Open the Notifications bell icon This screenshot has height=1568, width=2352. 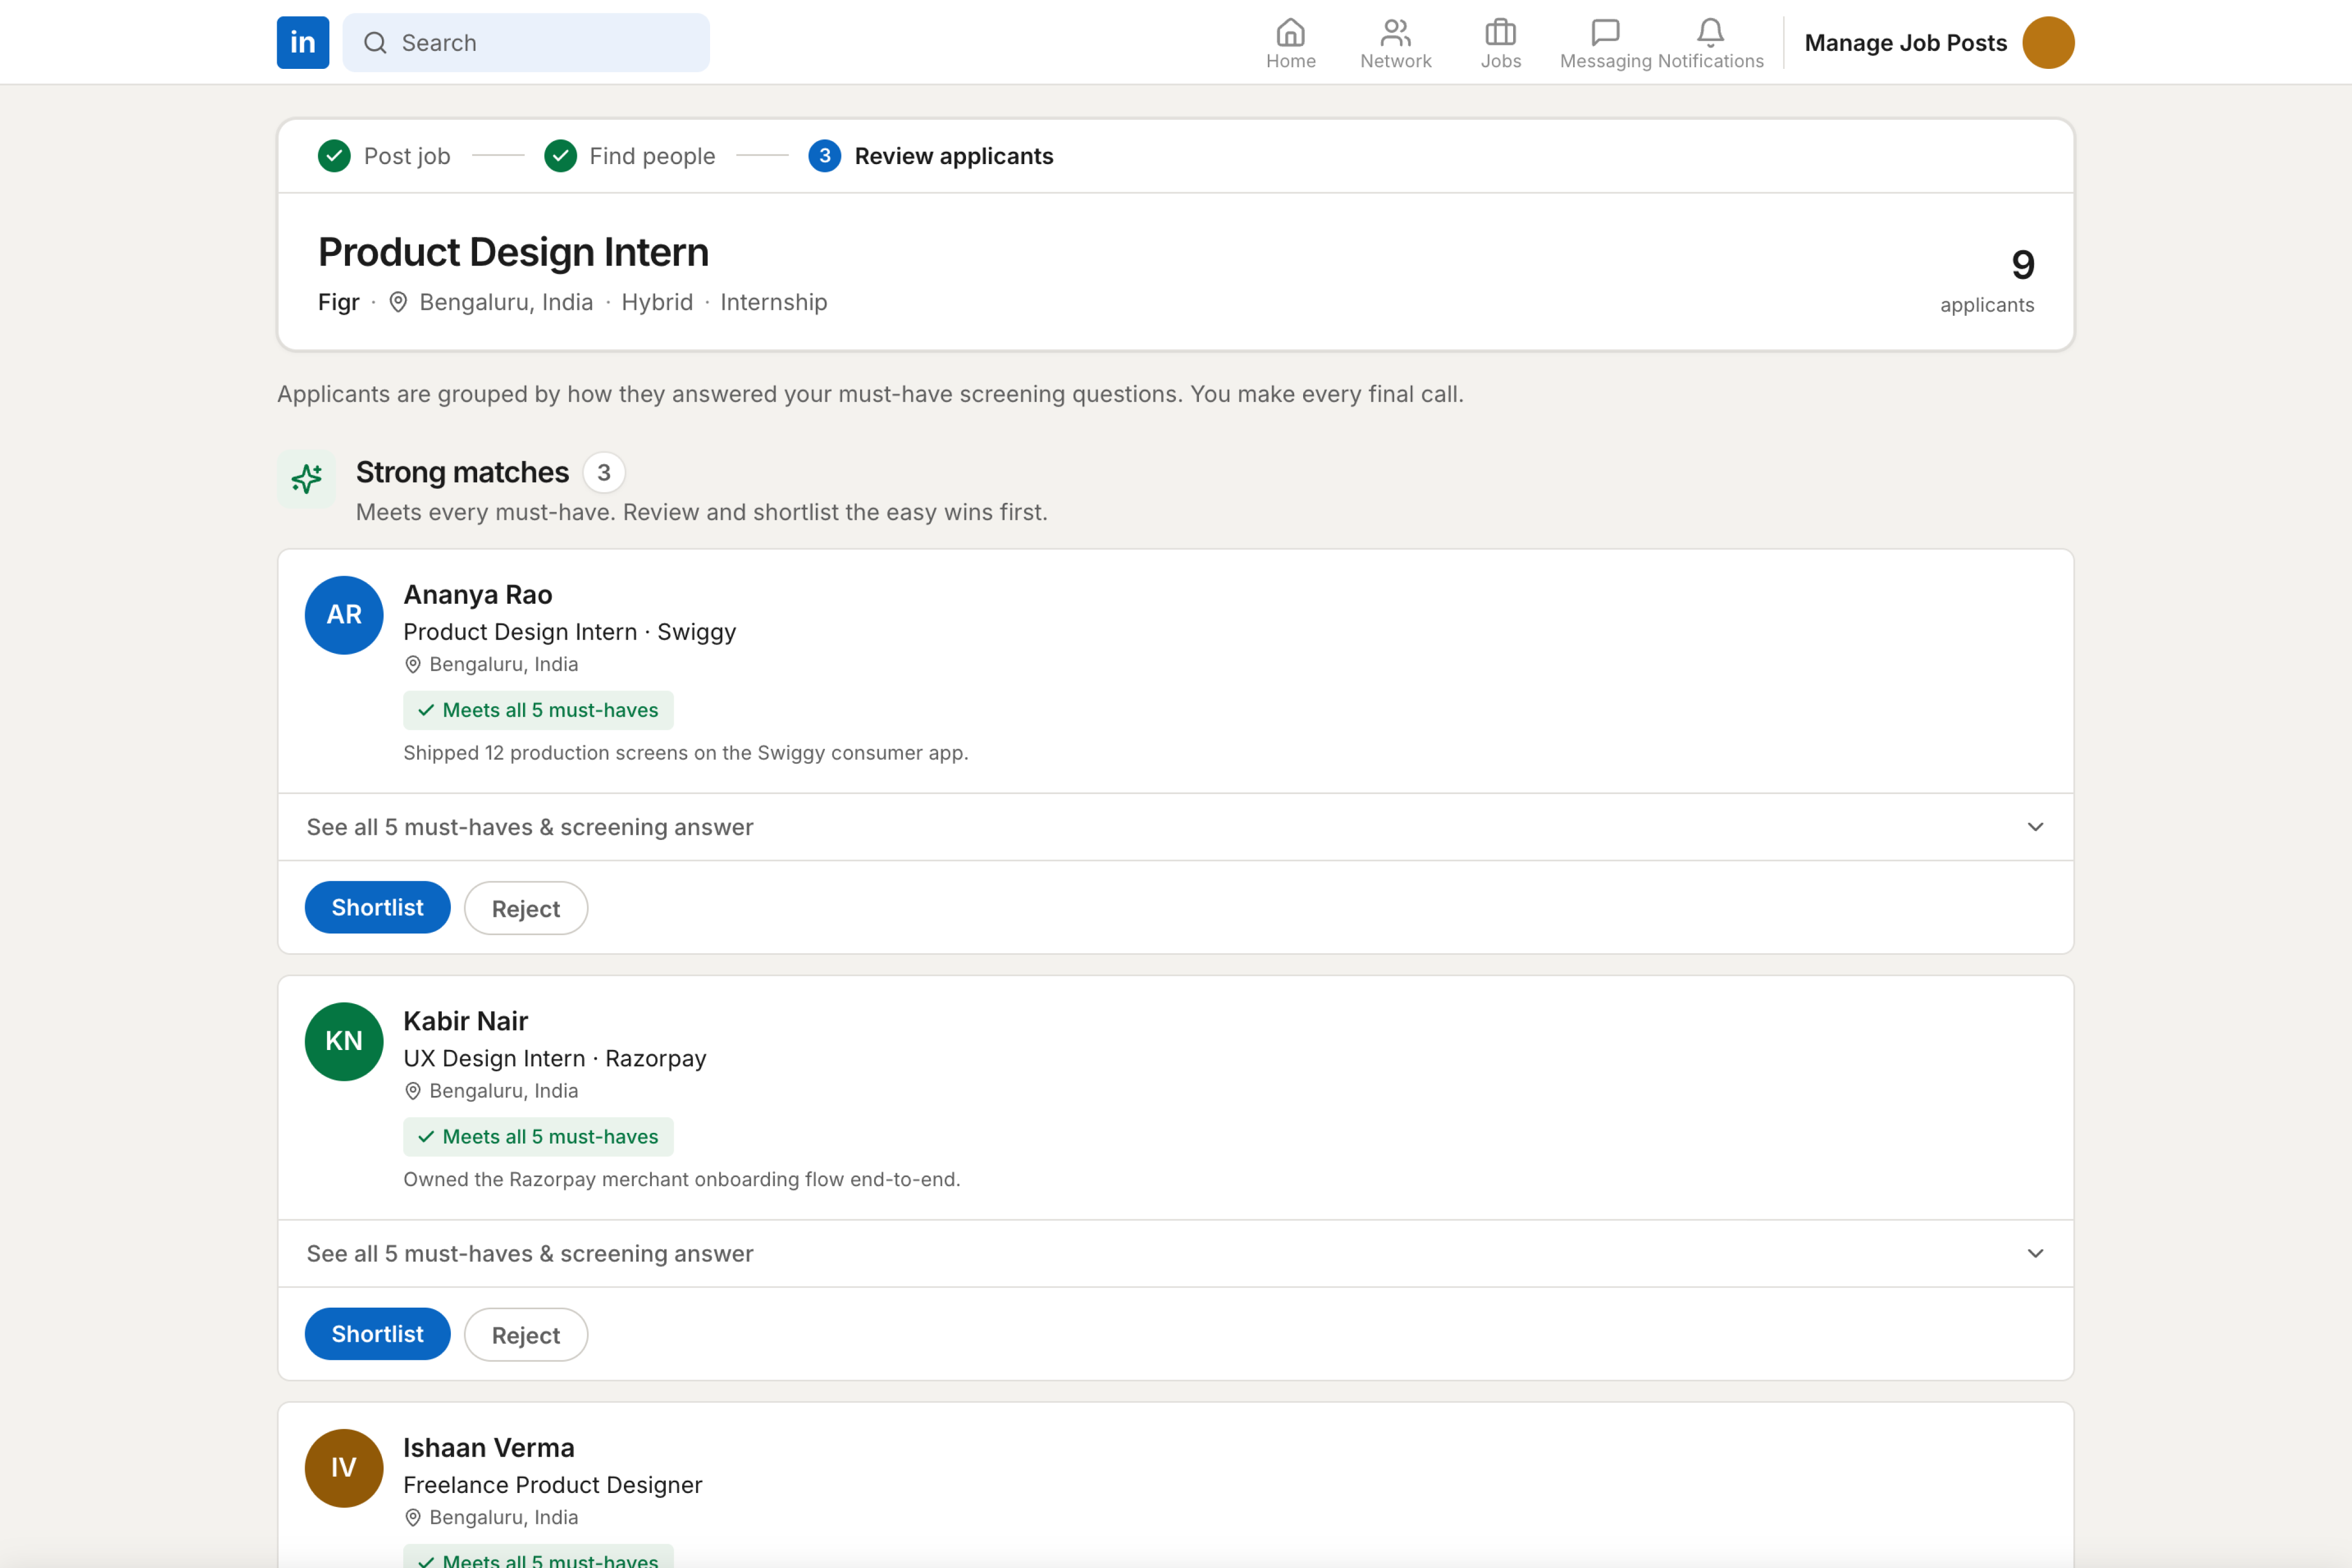(1710, 33)
